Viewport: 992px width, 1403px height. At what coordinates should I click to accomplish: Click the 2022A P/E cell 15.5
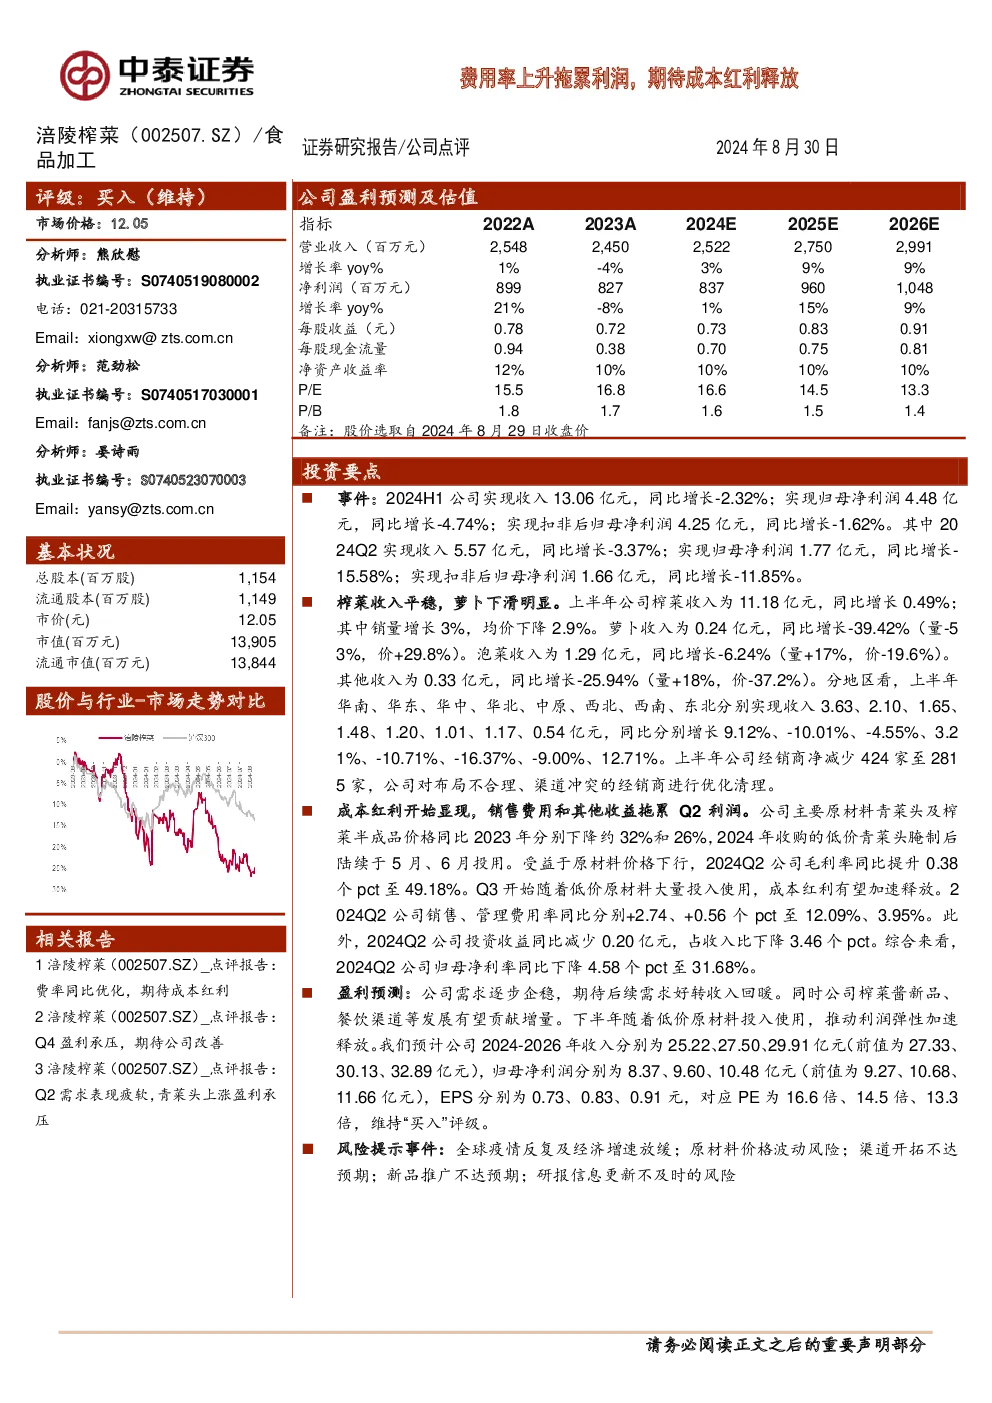[508, 390]
